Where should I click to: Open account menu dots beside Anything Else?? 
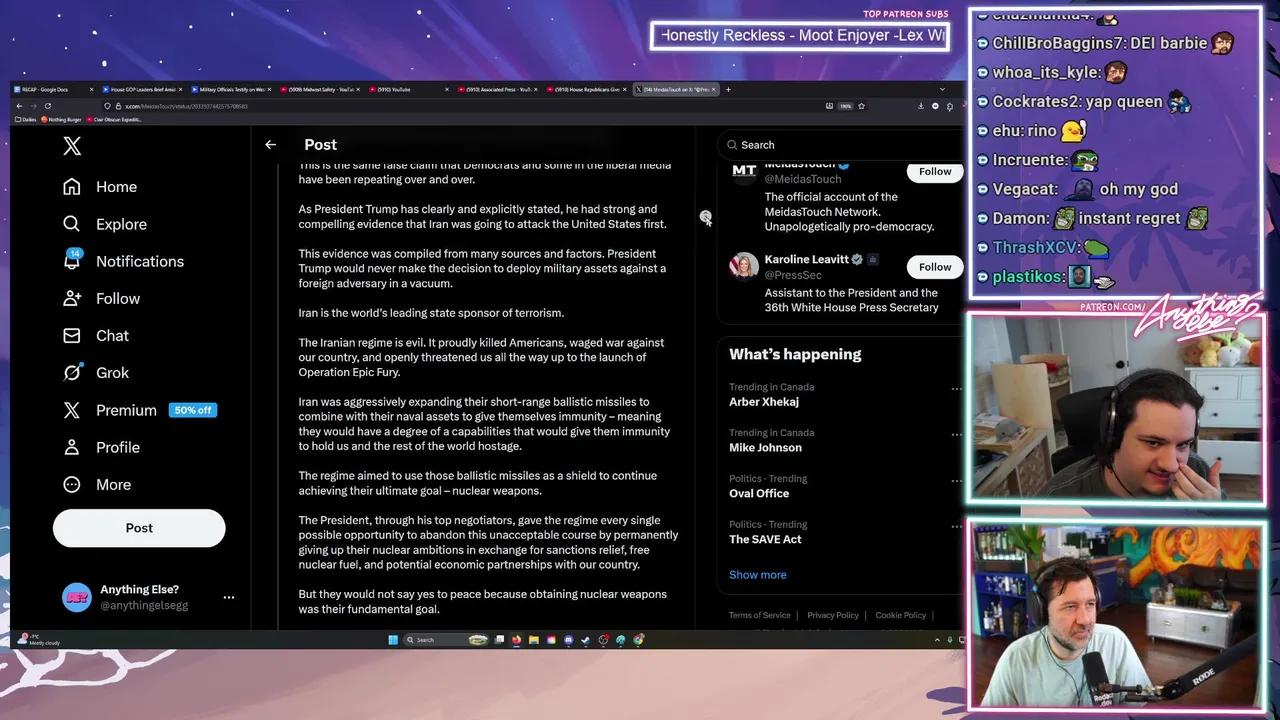coord(229,597)
